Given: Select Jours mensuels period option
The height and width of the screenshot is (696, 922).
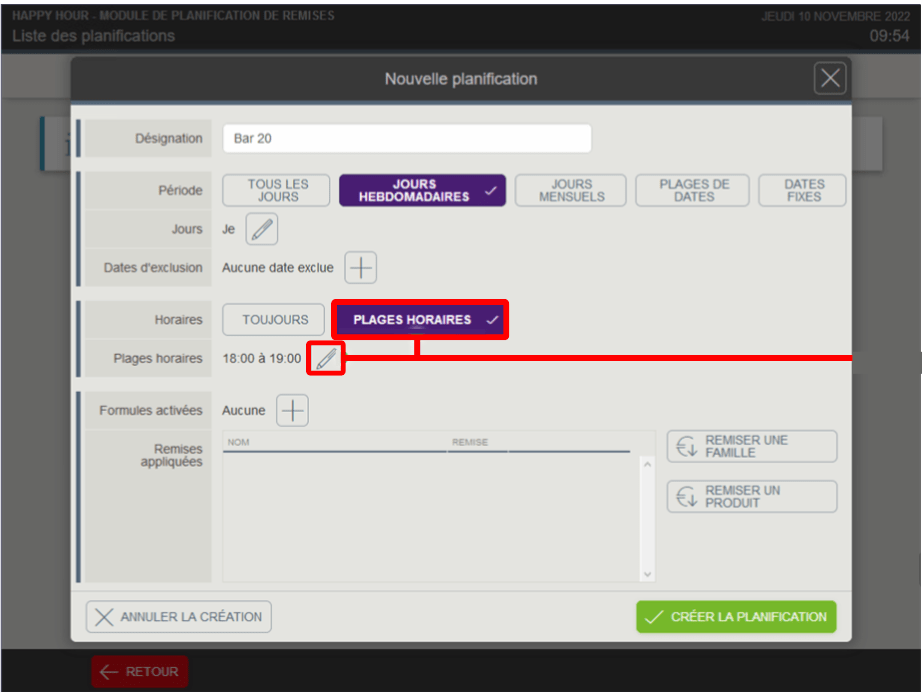Looking at the screenshot, I should [x=570, y=190].
